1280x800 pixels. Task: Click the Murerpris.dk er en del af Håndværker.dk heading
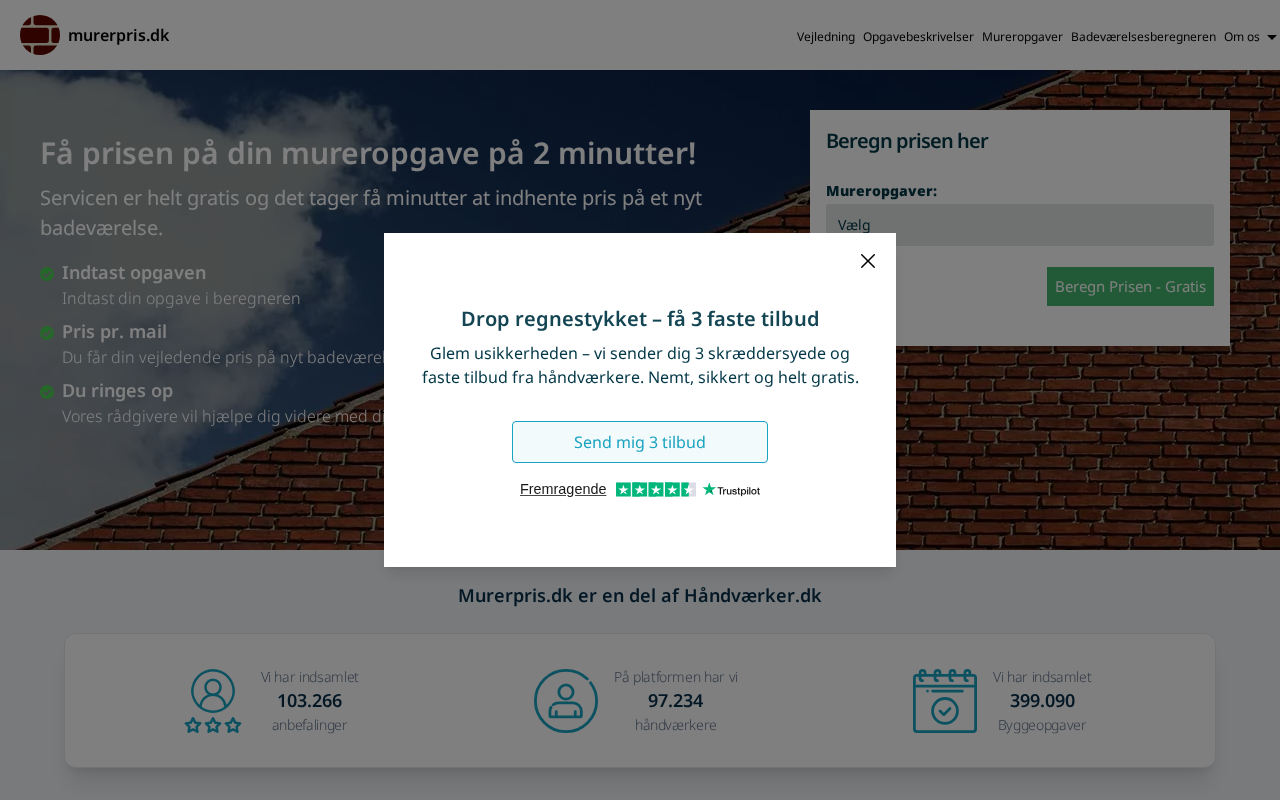pyautogui.click(x=640, y=596)
